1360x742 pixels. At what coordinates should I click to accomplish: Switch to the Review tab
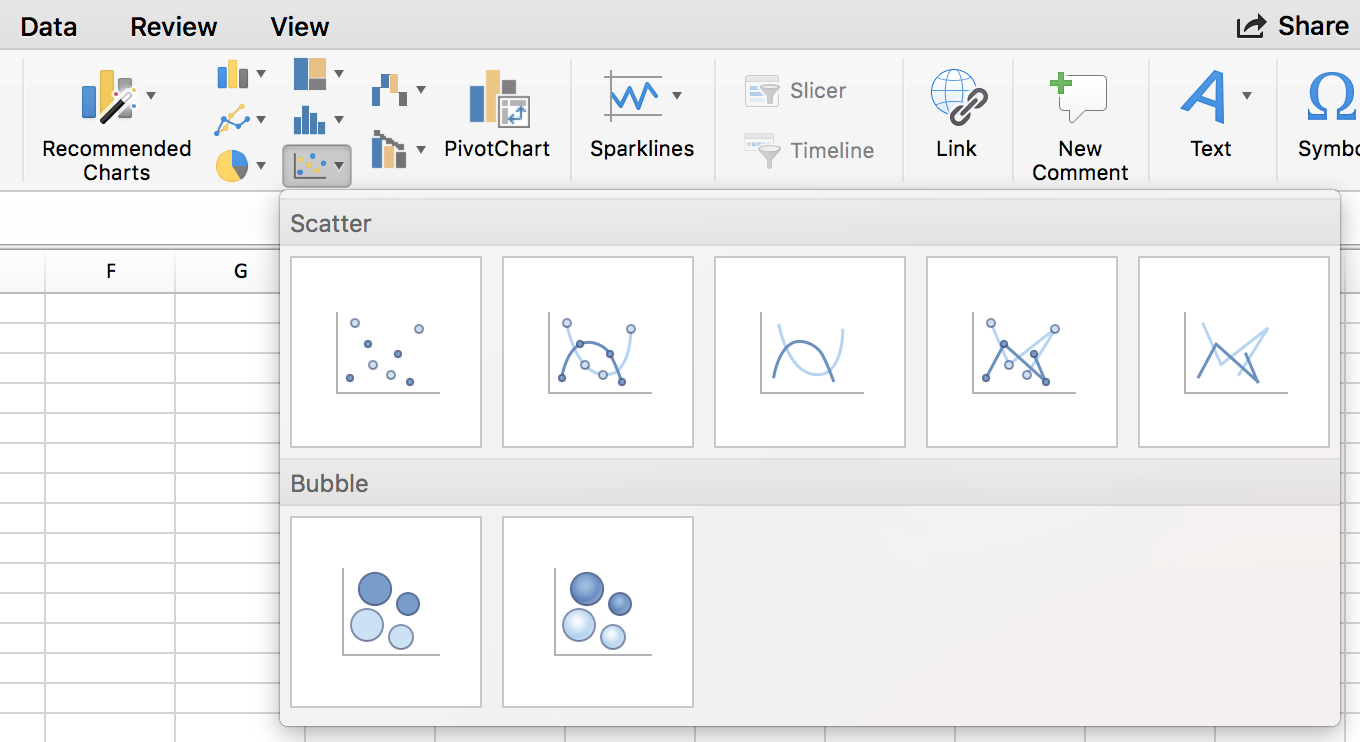coord(174,27)
